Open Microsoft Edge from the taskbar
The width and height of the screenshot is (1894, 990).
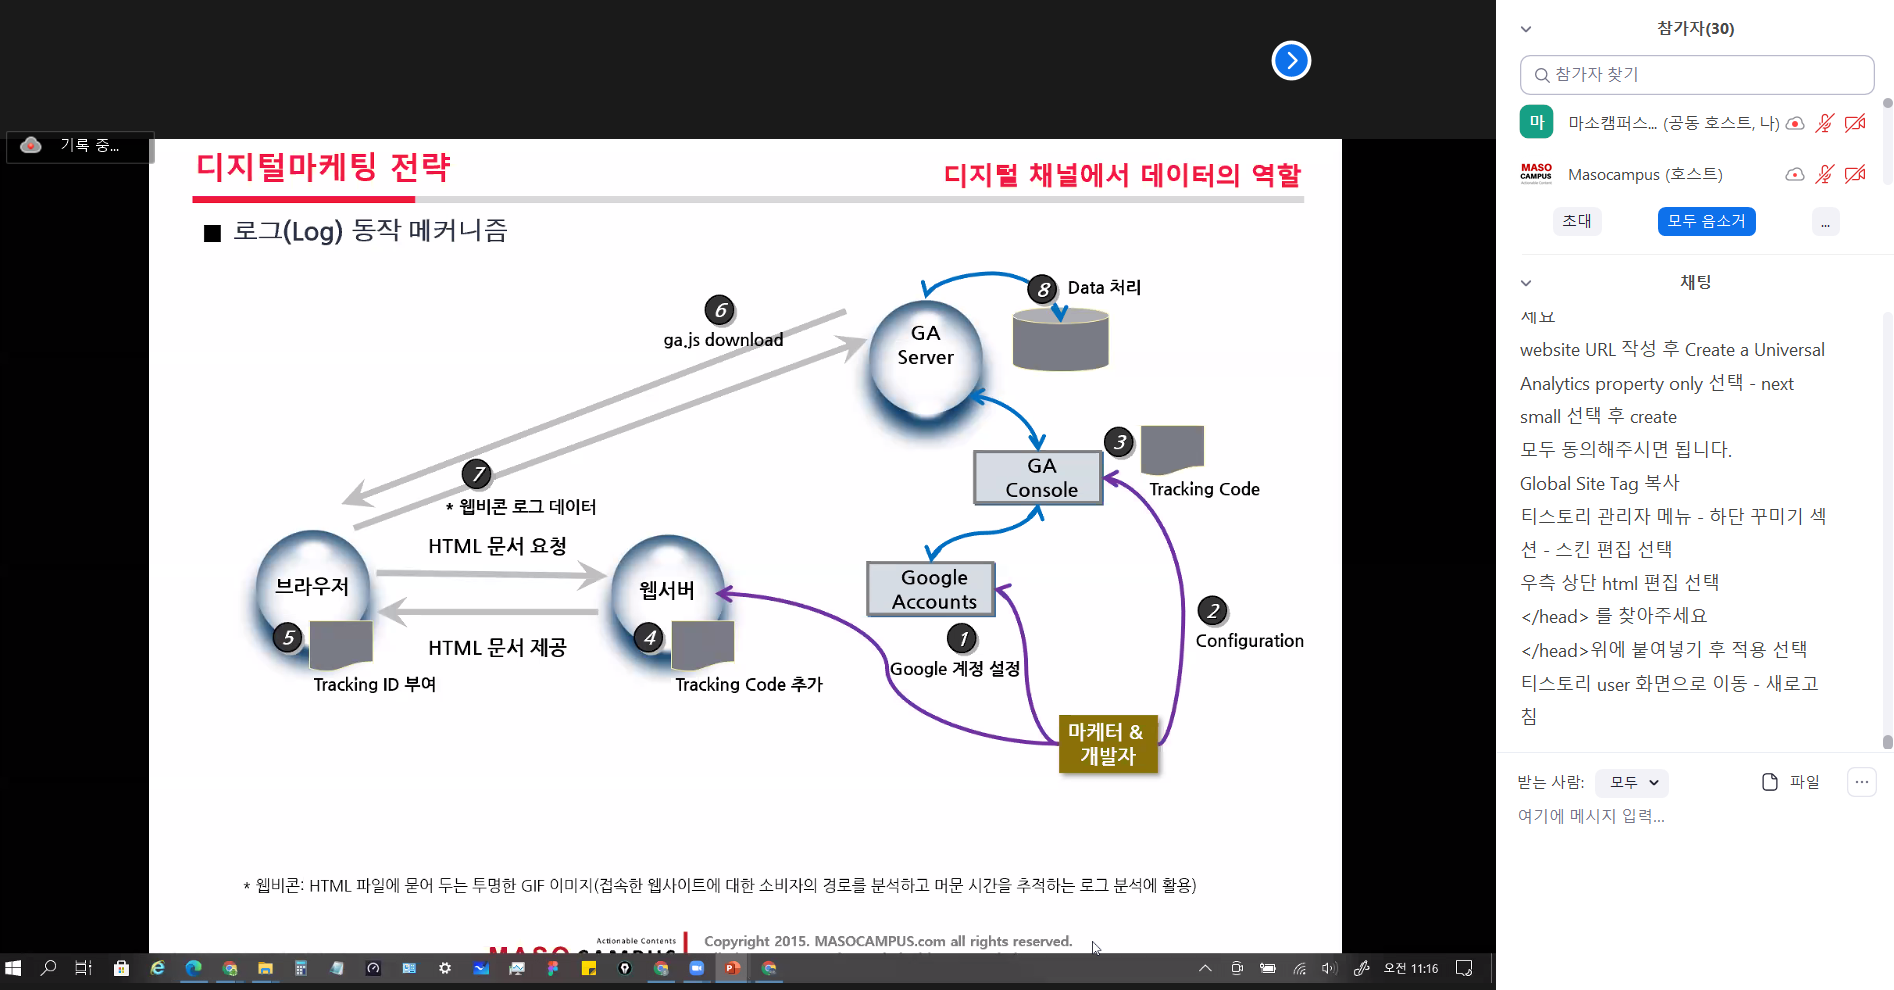[x=193, y=968]
